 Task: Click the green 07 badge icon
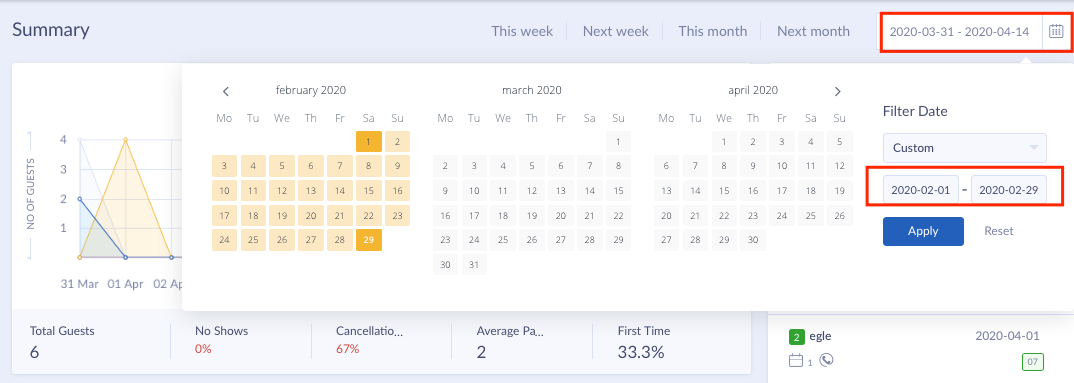pos(1032,361)
